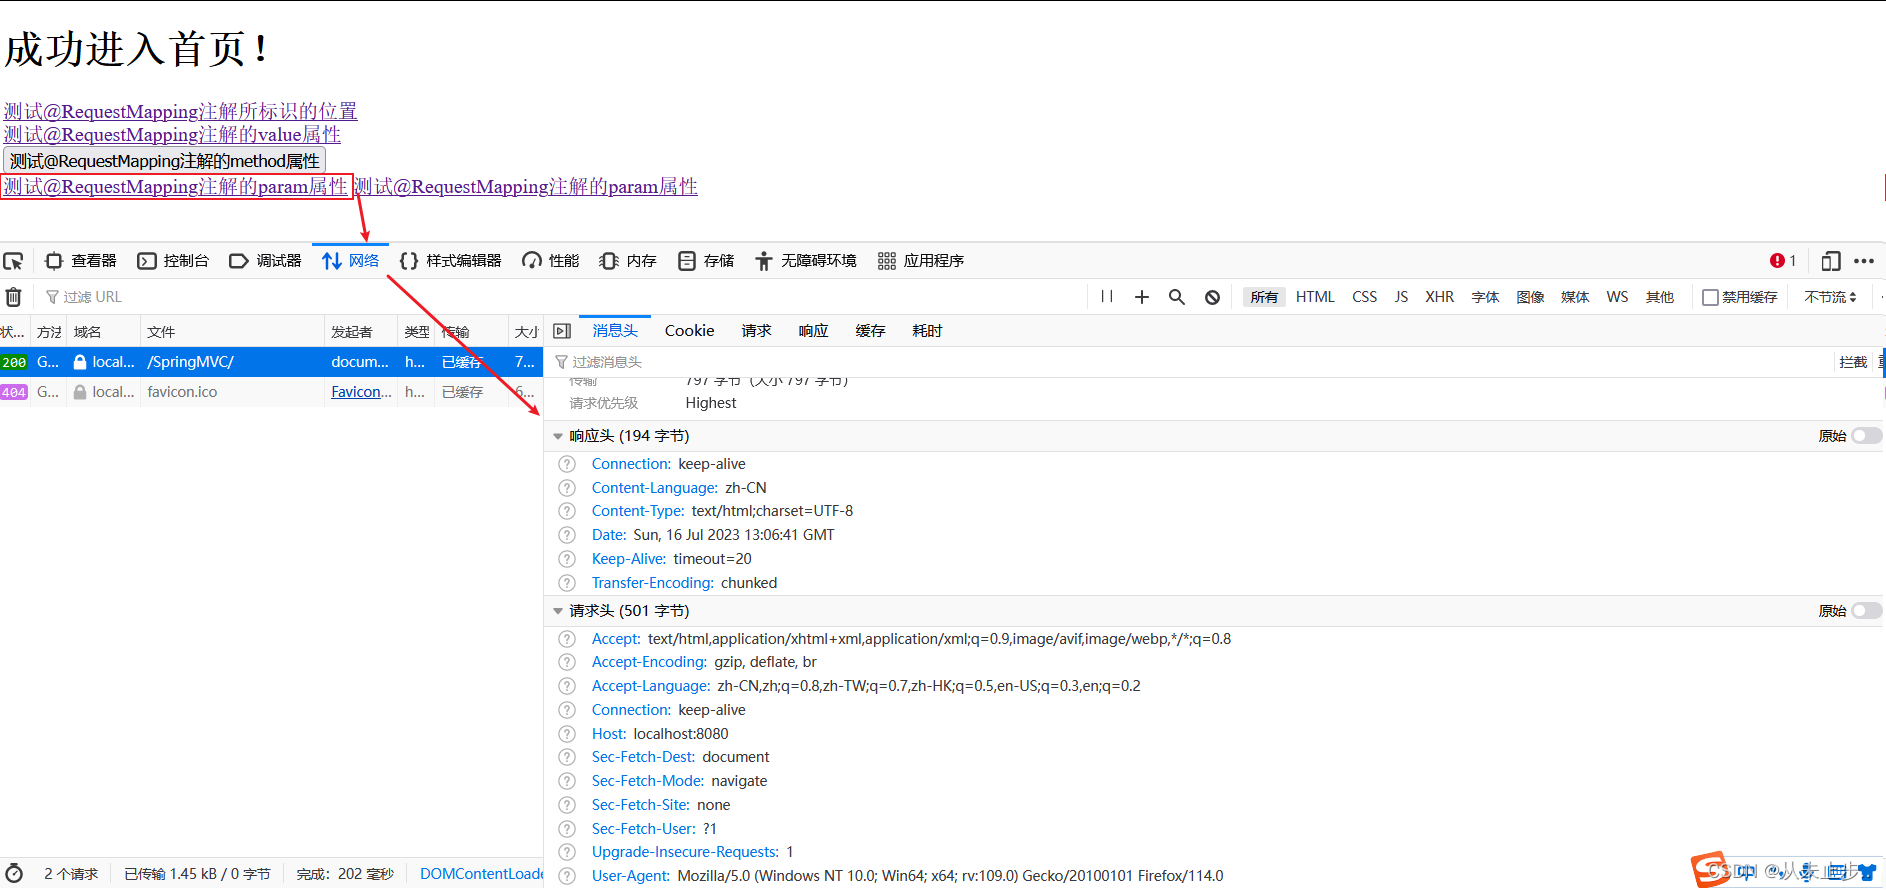Open help for Transfer-Encoding header
The height and width of the screenshot is (891, 1886).
coord(567,583)
